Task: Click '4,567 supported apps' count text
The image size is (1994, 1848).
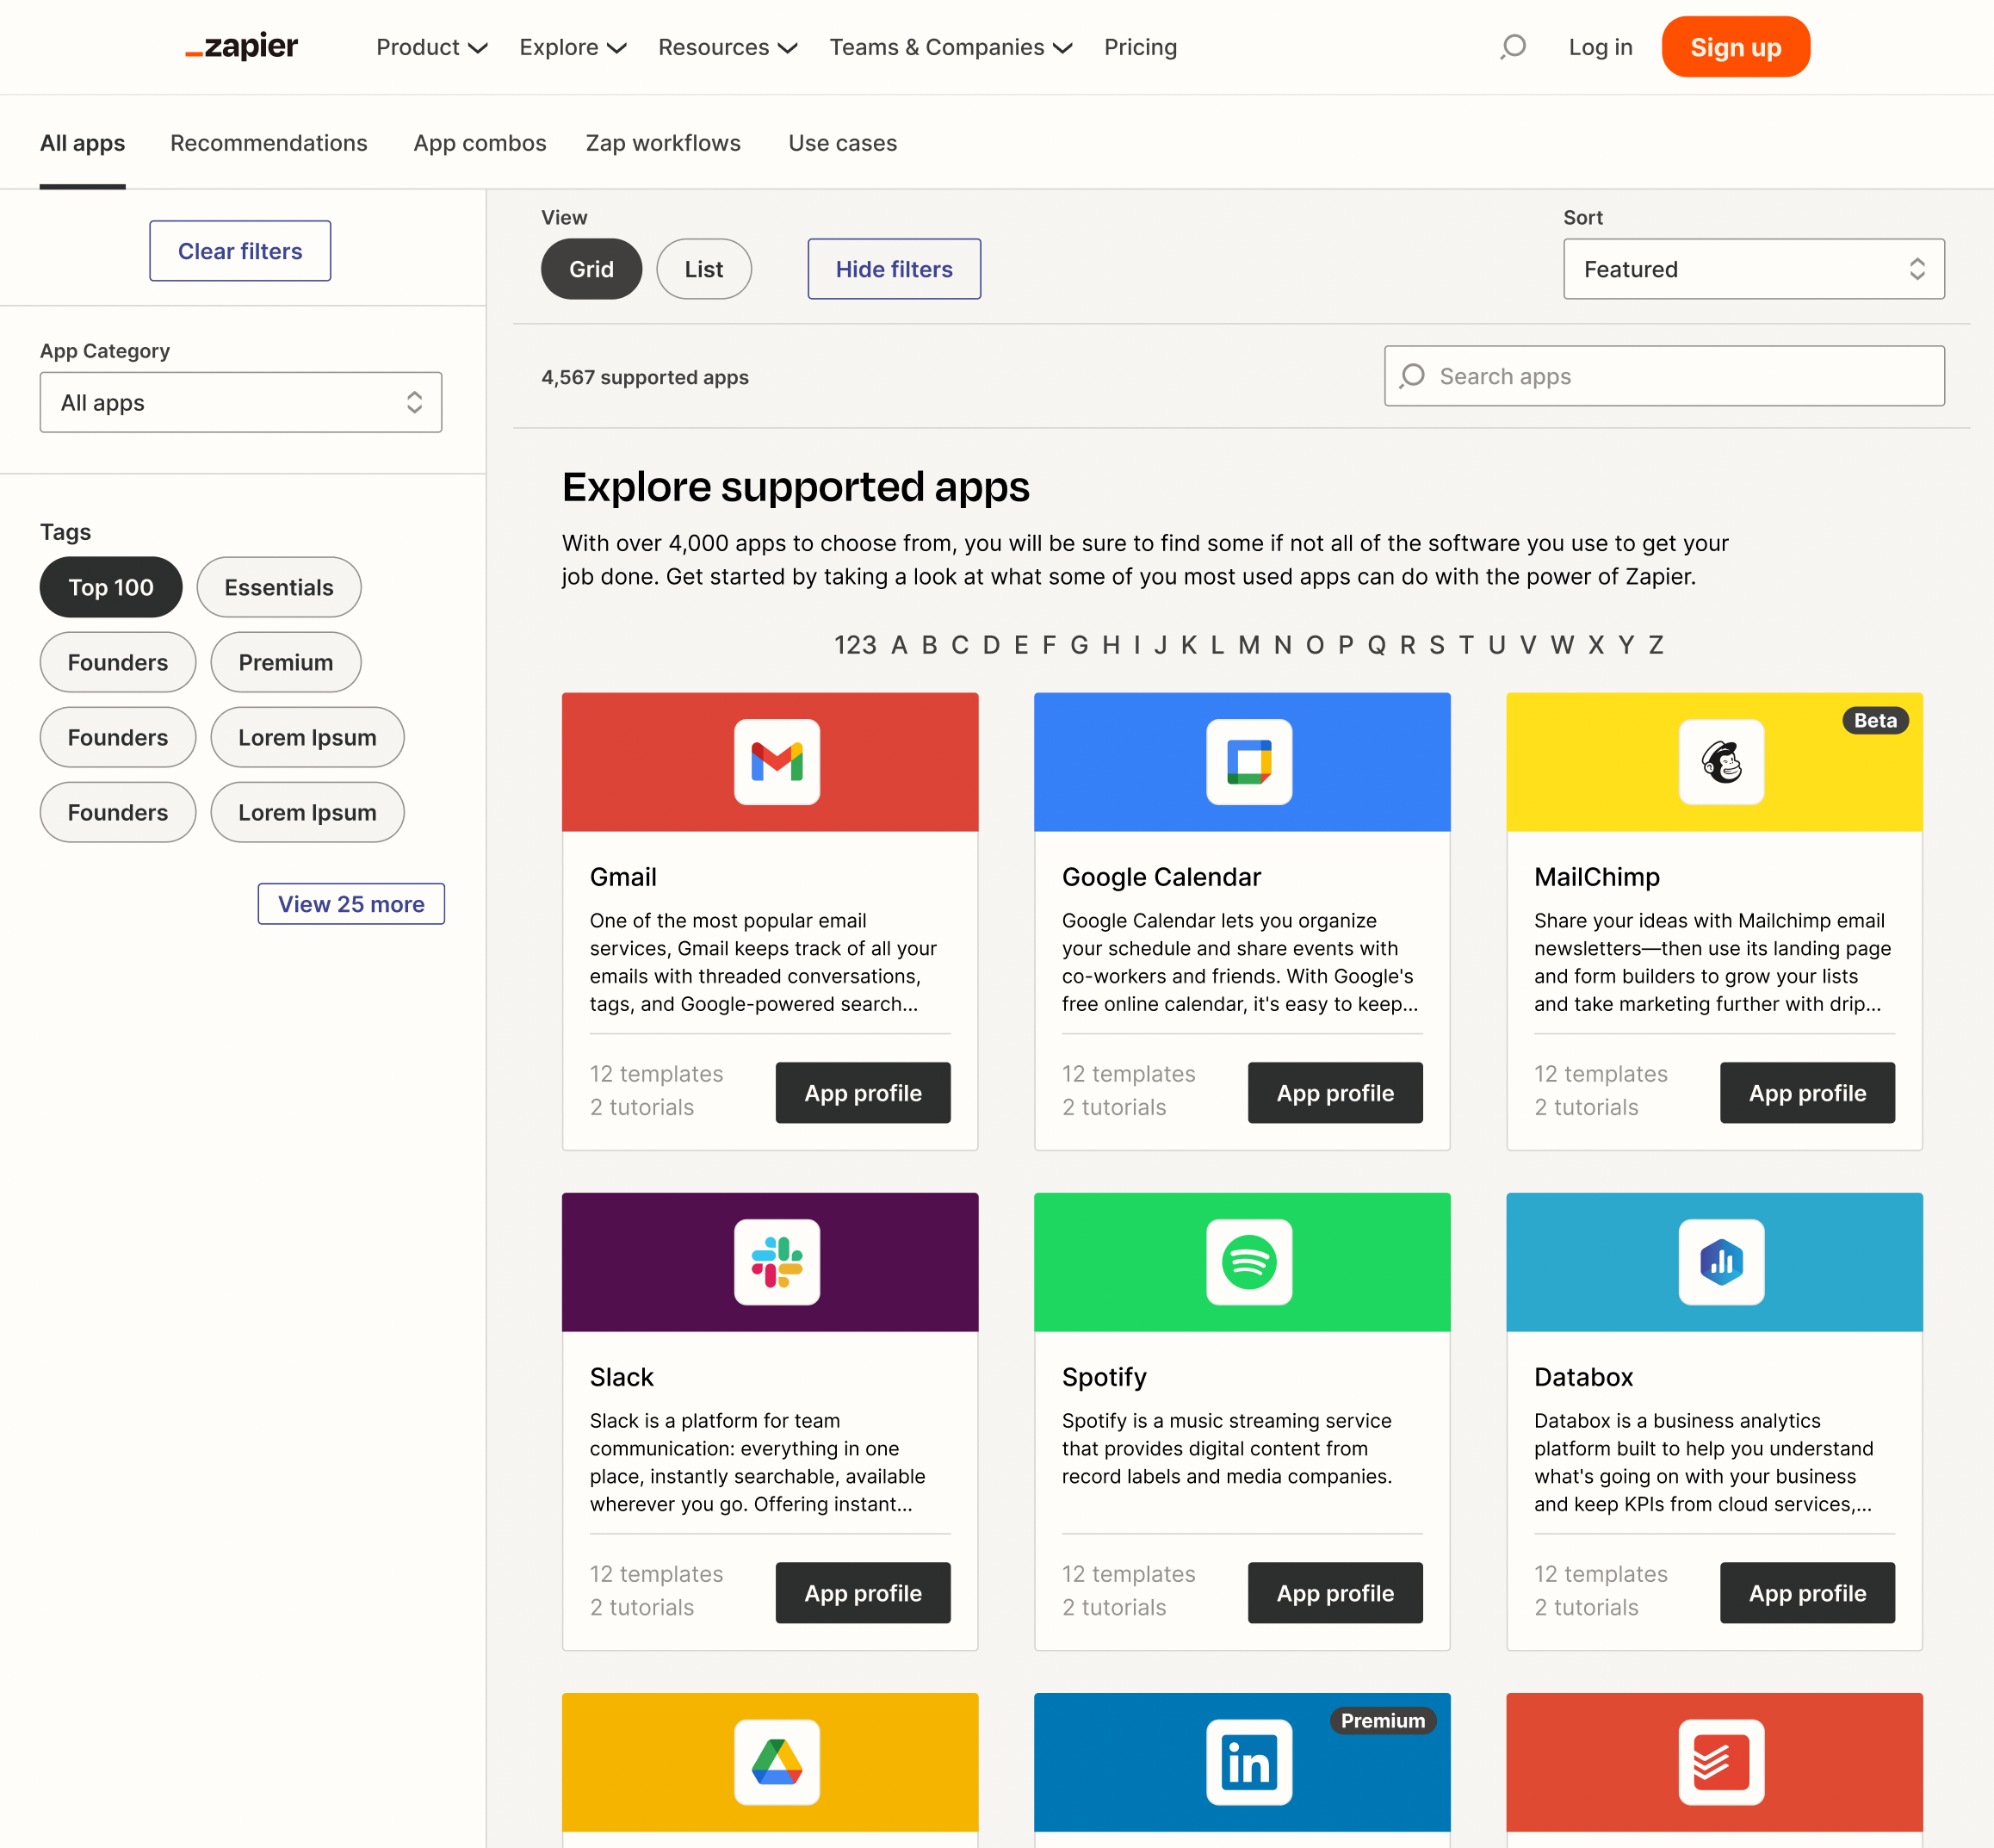Action: click(x=645, y=377)
